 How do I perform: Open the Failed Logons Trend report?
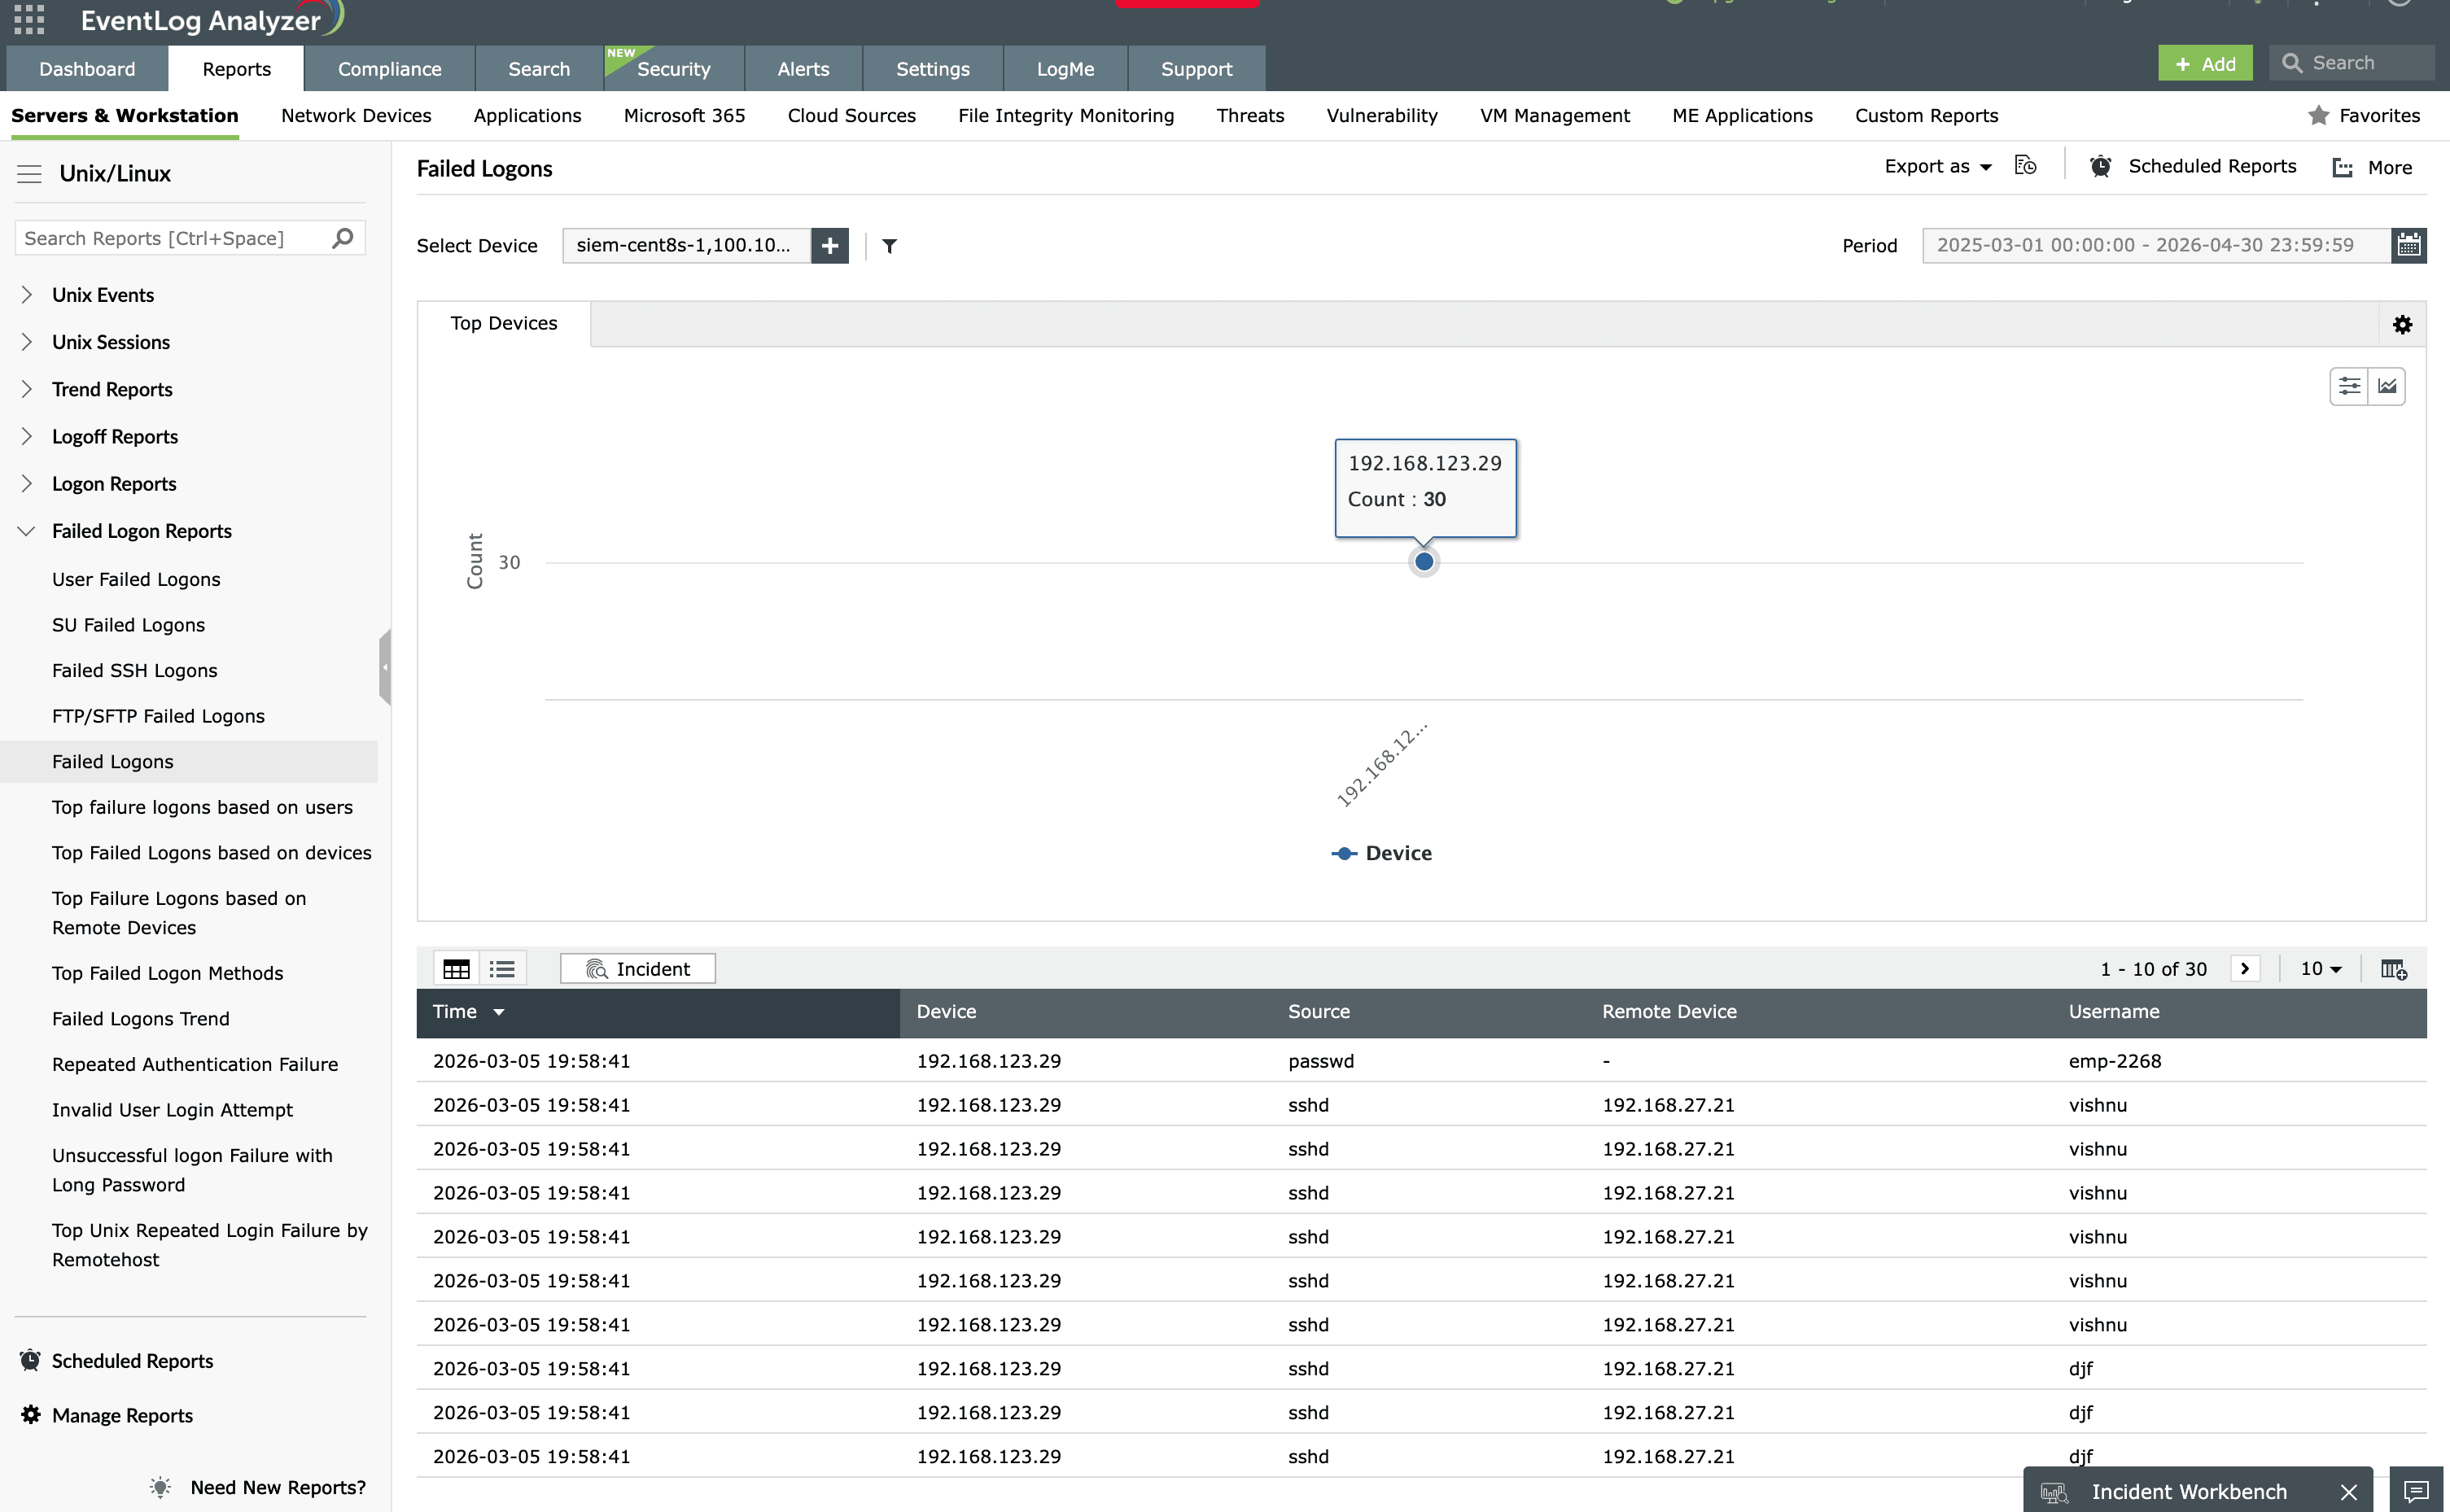point(141,1019)
